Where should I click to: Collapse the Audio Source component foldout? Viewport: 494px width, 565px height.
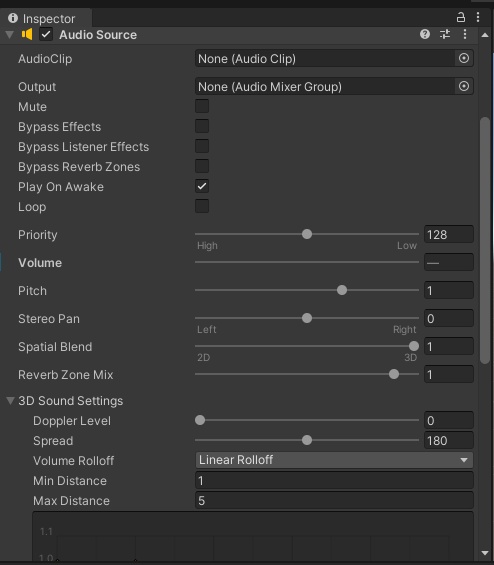(10, 35)
